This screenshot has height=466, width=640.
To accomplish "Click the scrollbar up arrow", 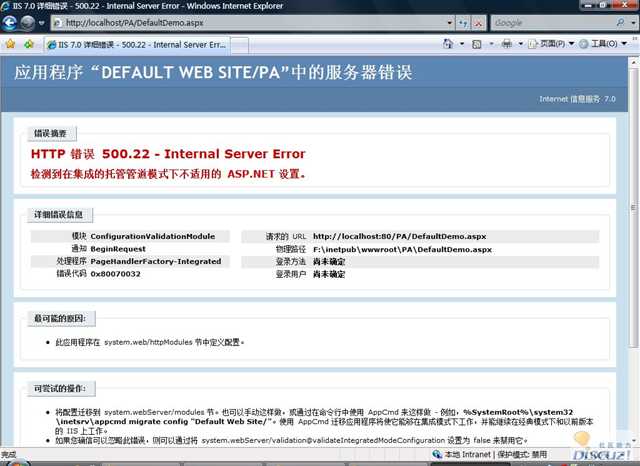I will click(634, 62).
